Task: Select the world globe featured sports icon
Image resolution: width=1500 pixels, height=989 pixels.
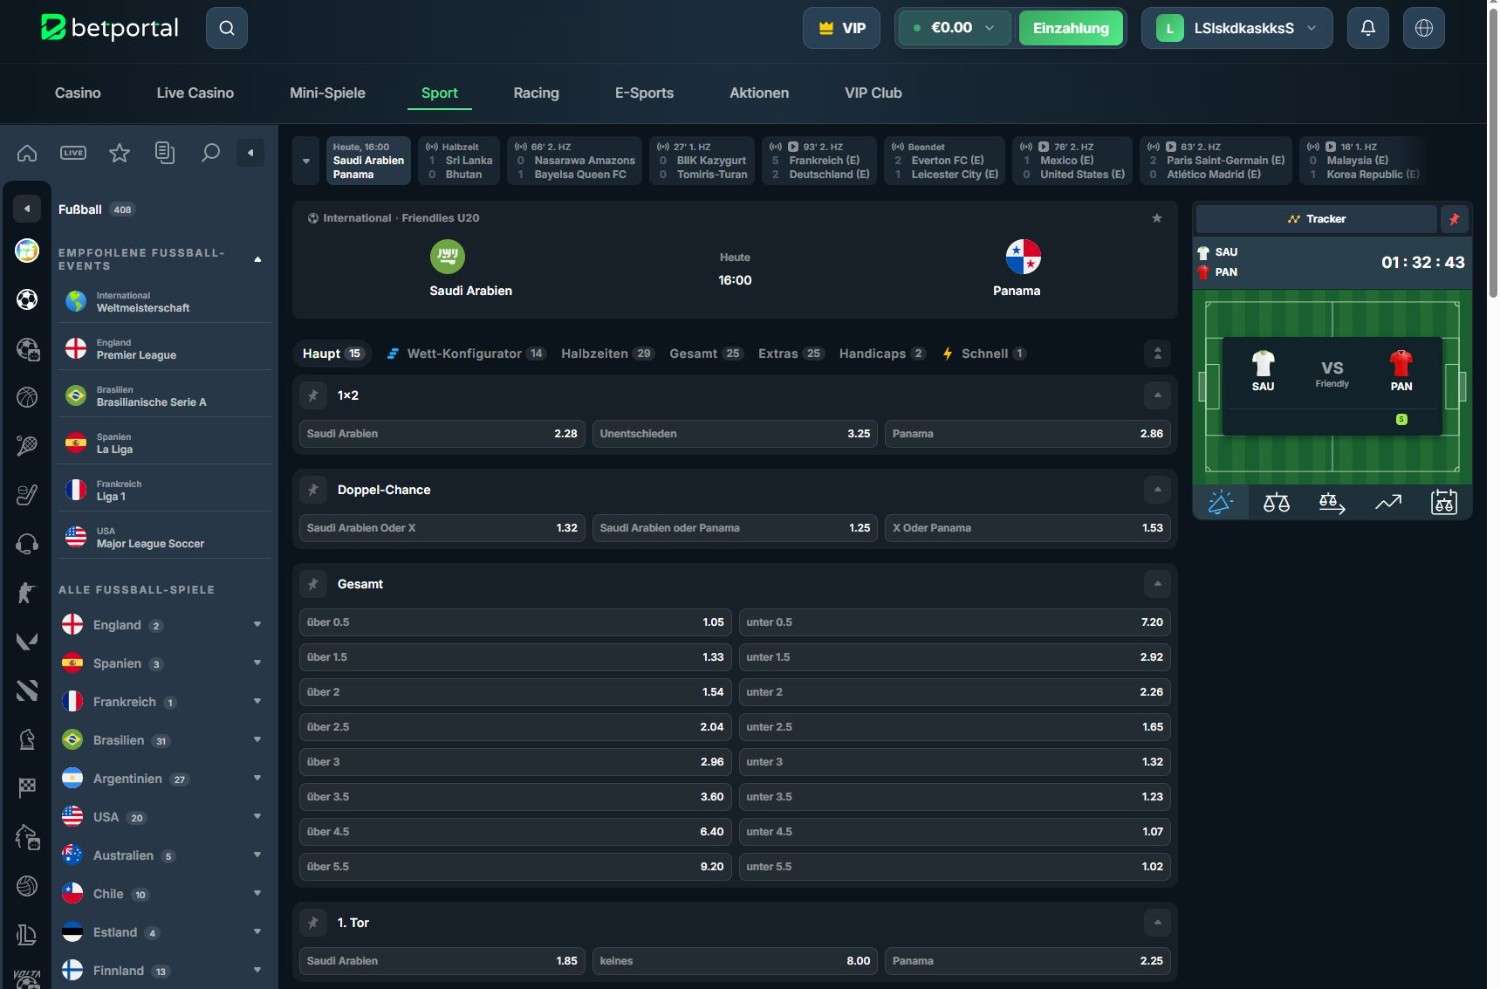Action: (x=27, y=250)
